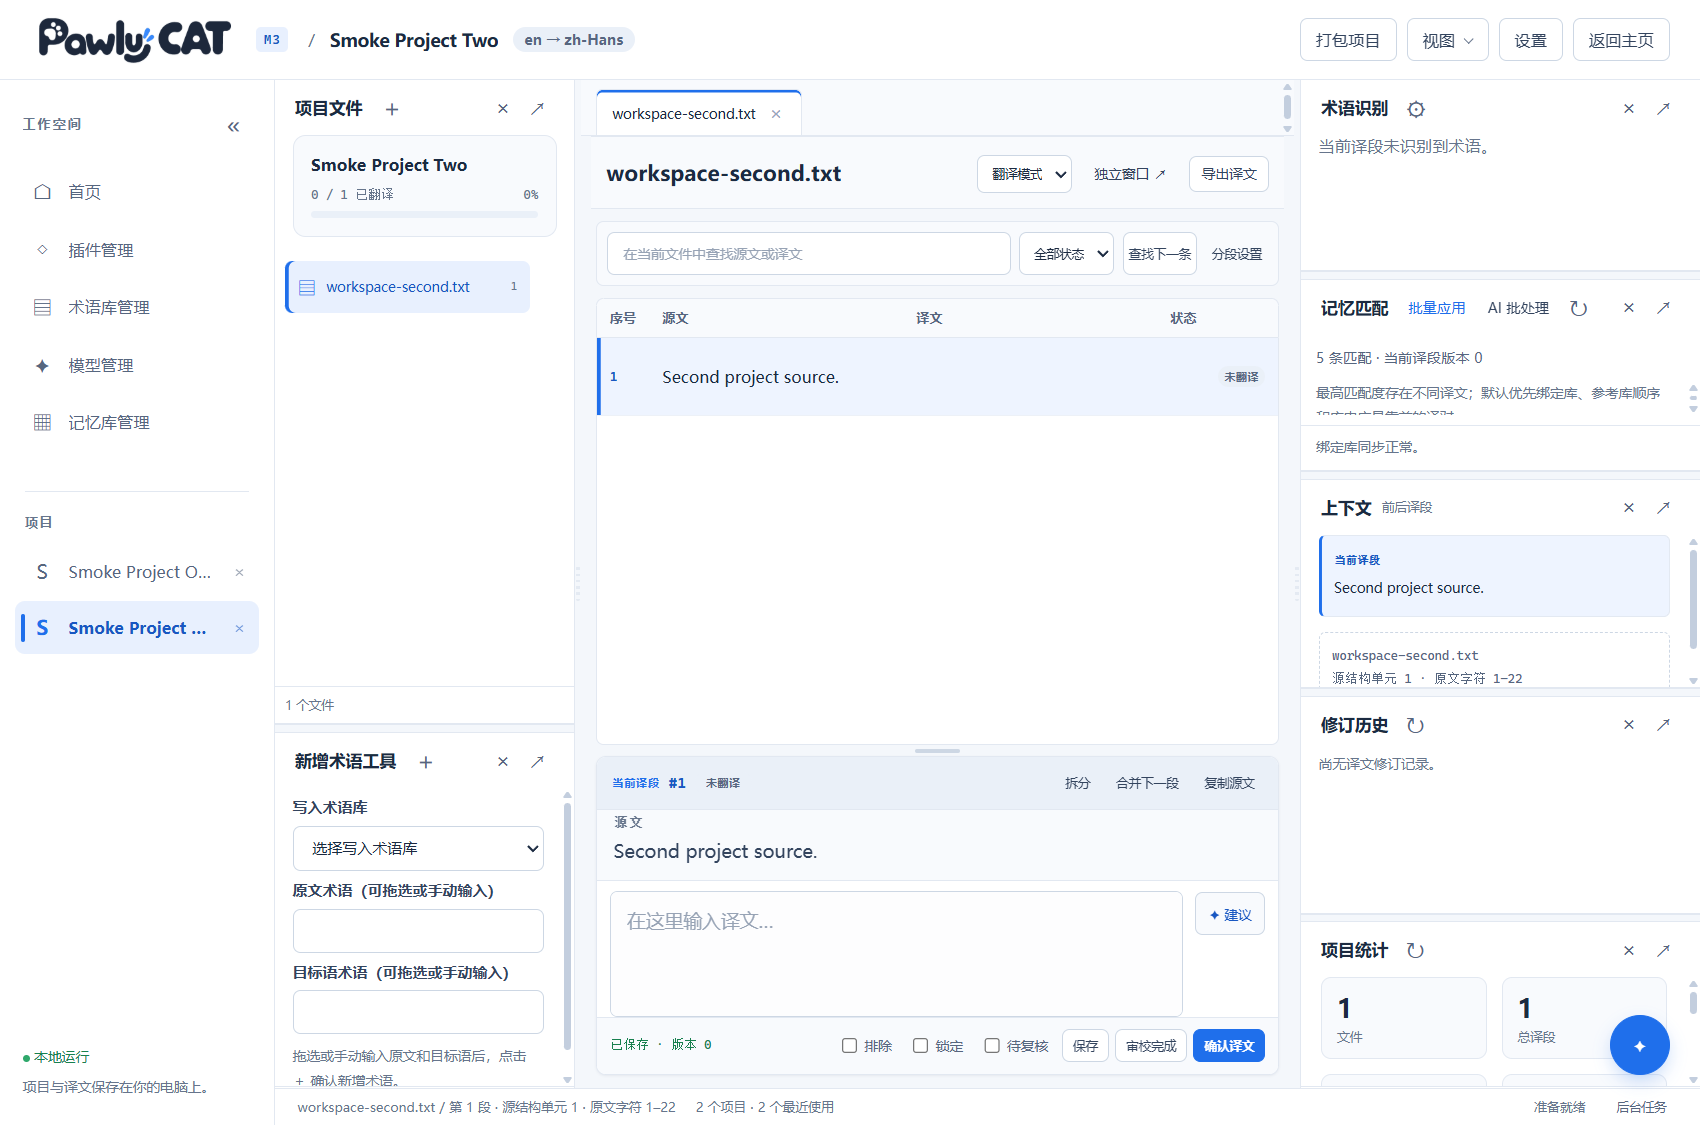This screenshot has height=1125, width=1700.
Task: Click the 审校完成 button
Action: pos(1151,1046)
